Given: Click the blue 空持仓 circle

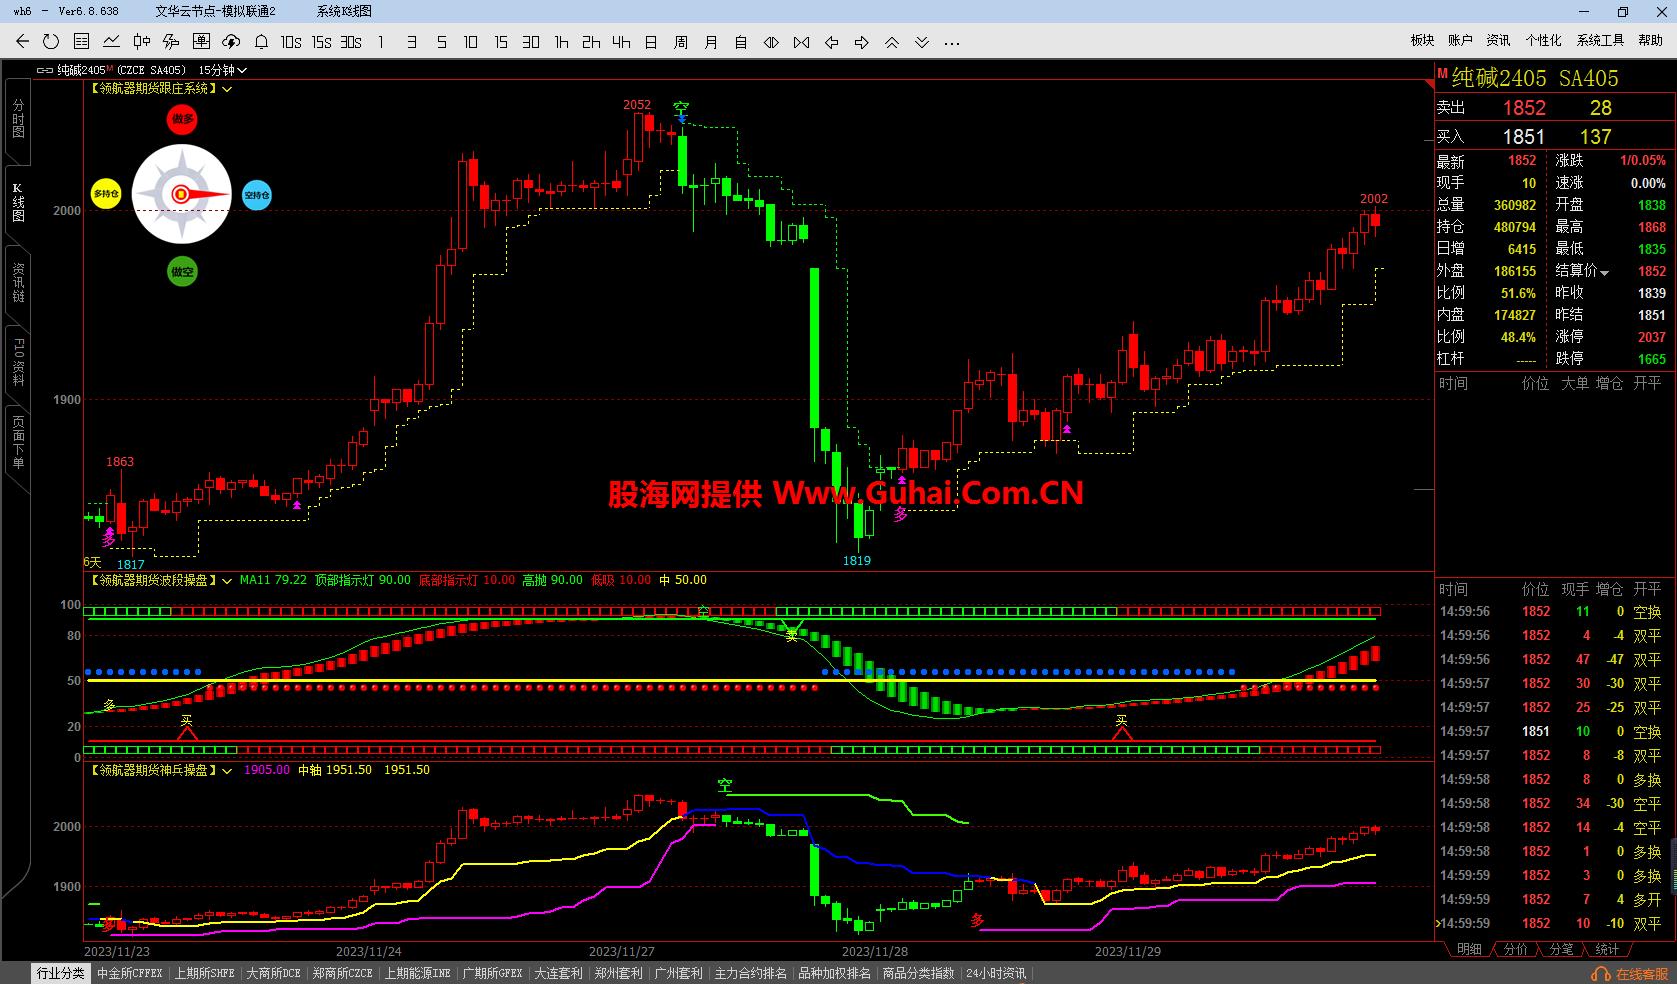Looking at the screenshot, I should click(x=257, y=195).
